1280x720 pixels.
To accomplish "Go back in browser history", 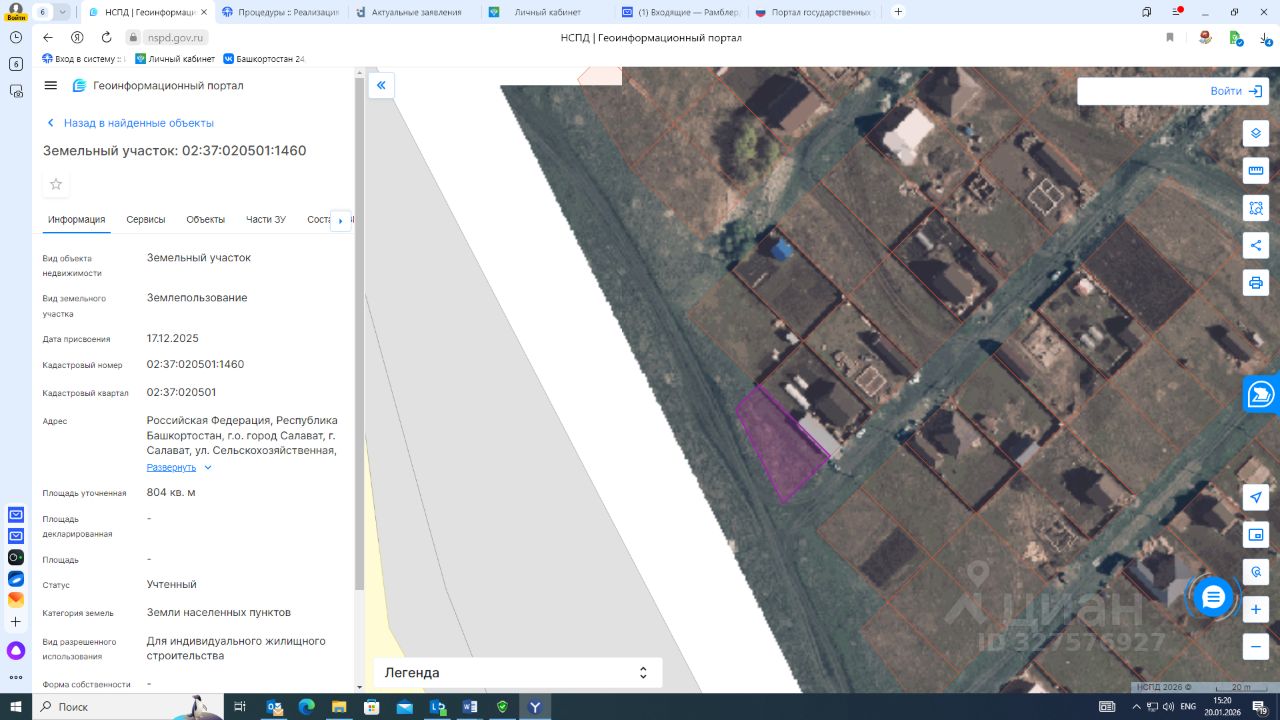I will click(48, 37).
